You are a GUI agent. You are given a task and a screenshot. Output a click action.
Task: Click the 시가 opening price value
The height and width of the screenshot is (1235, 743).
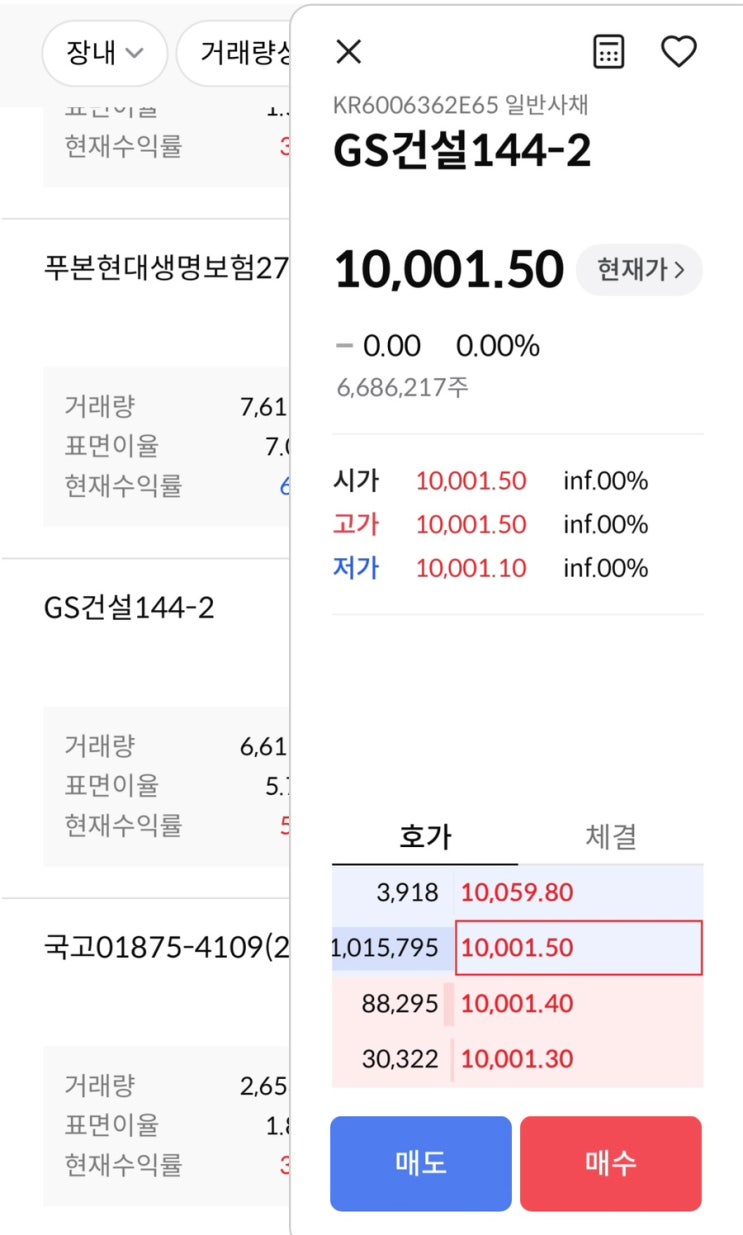coord(470,481)
